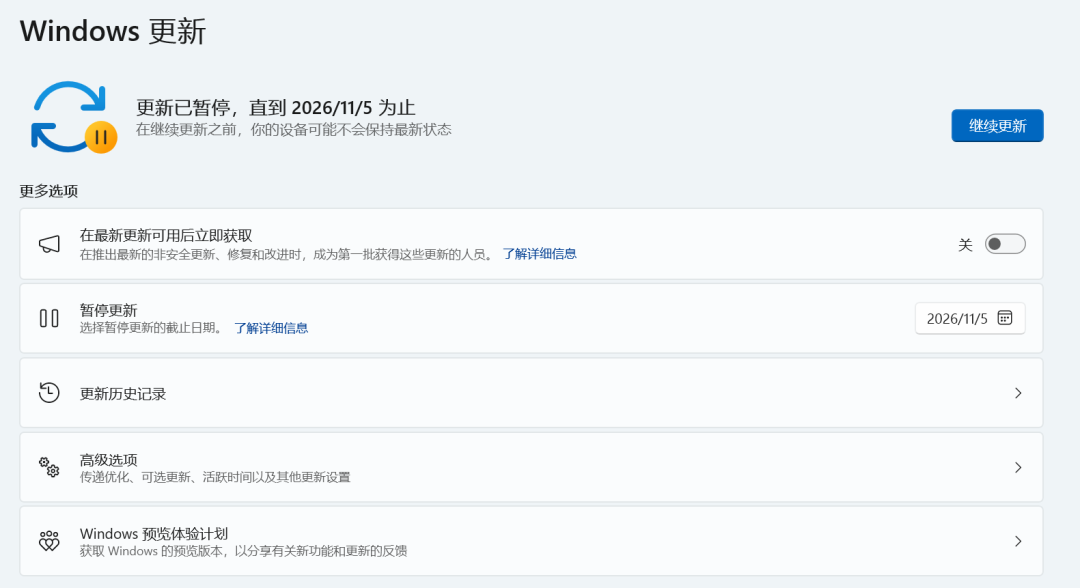Click the Windows 更新 page title
The width and height of the screenshot is (1080, 588).
point(113,31)
